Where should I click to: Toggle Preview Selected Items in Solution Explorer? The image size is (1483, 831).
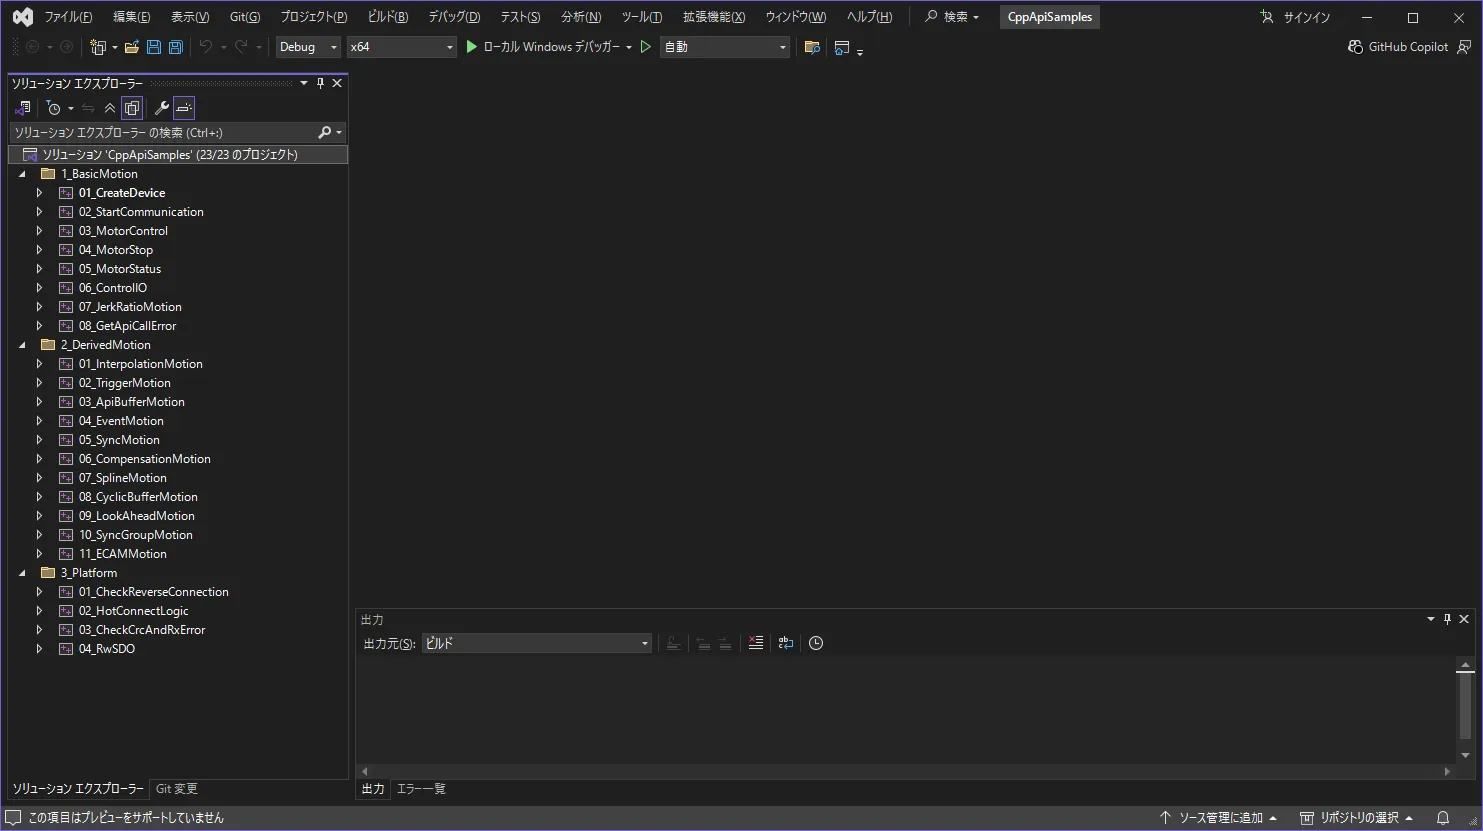coord(184,107)
